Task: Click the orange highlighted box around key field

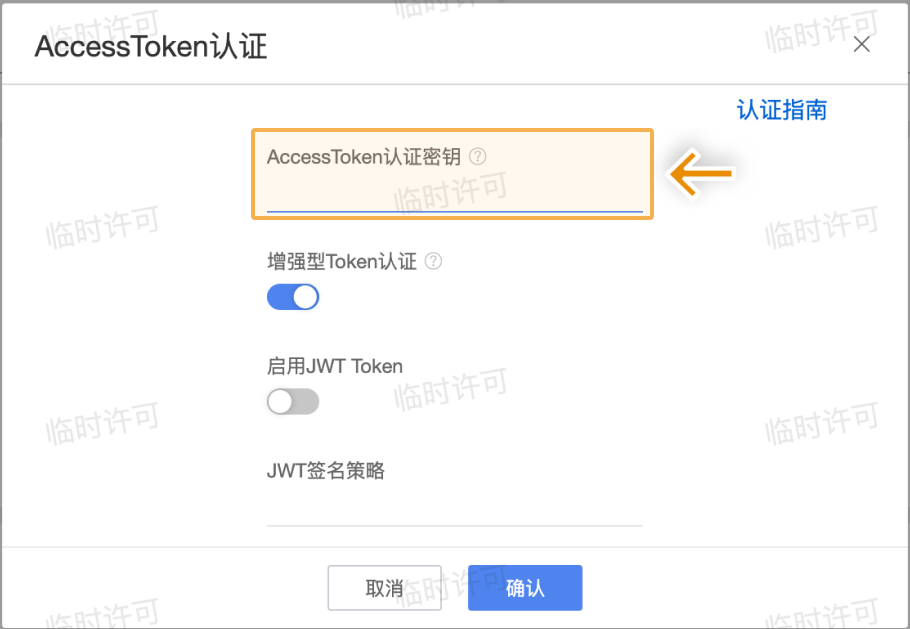Action: click(x=453, y=174)
